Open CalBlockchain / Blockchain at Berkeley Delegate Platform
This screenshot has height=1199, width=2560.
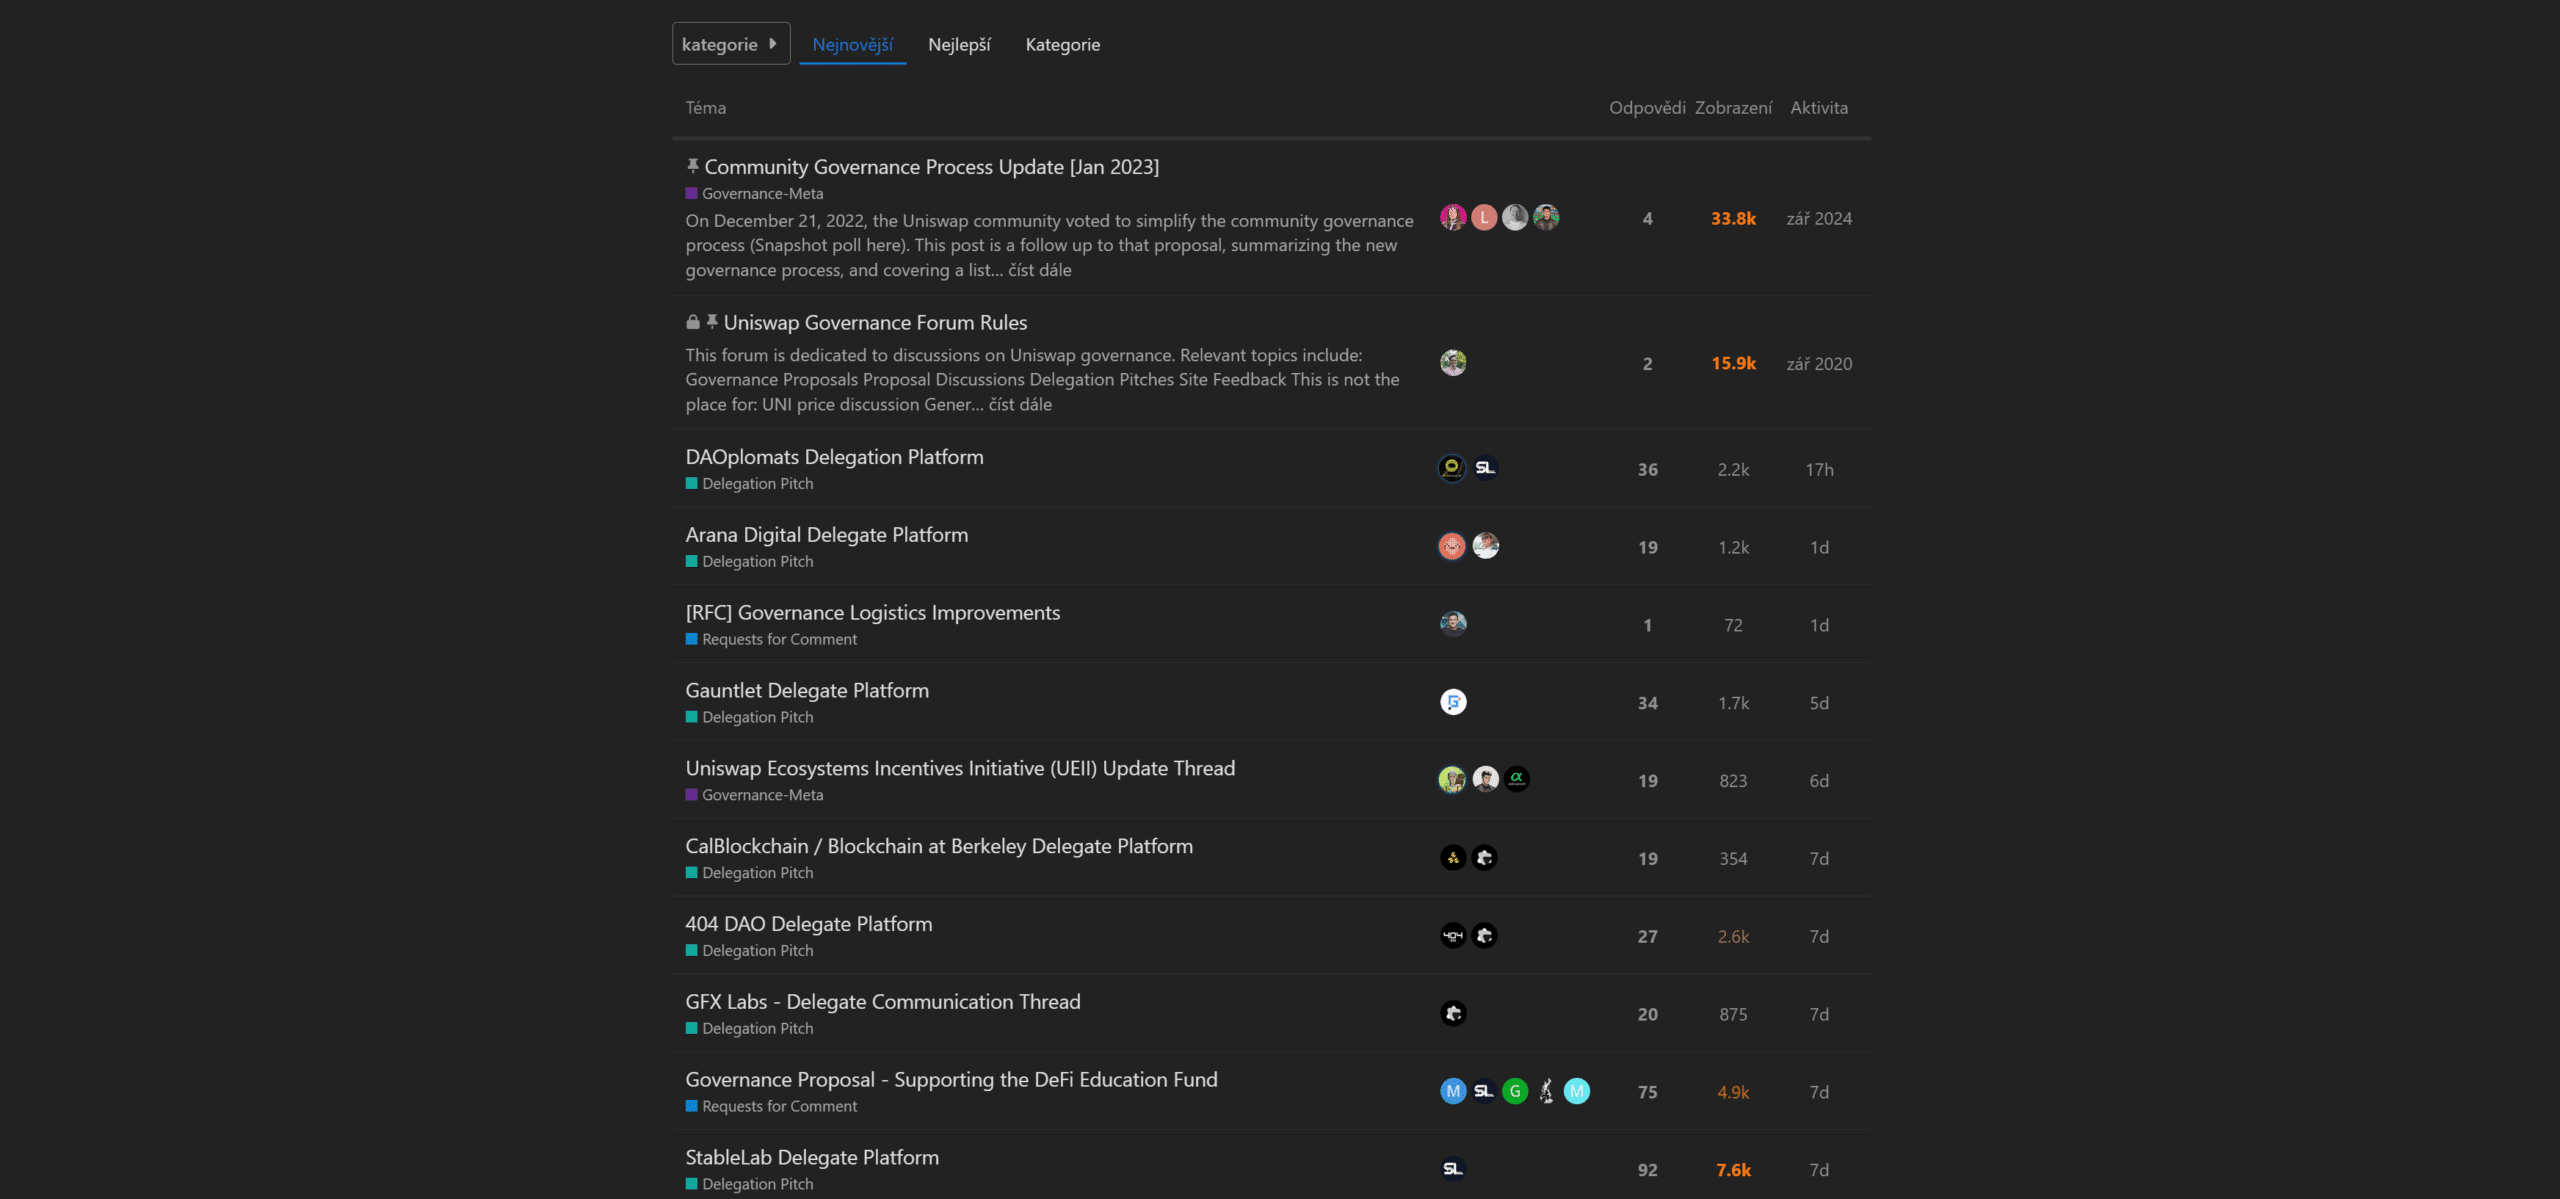point(939,847)
